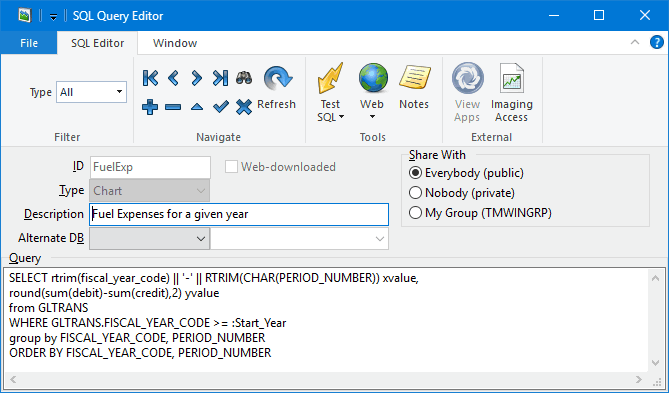Choose Everybody (public) sharing
The width and height of the screenshot is (669, 393).
pyautogui.click(x=466, y=173)
